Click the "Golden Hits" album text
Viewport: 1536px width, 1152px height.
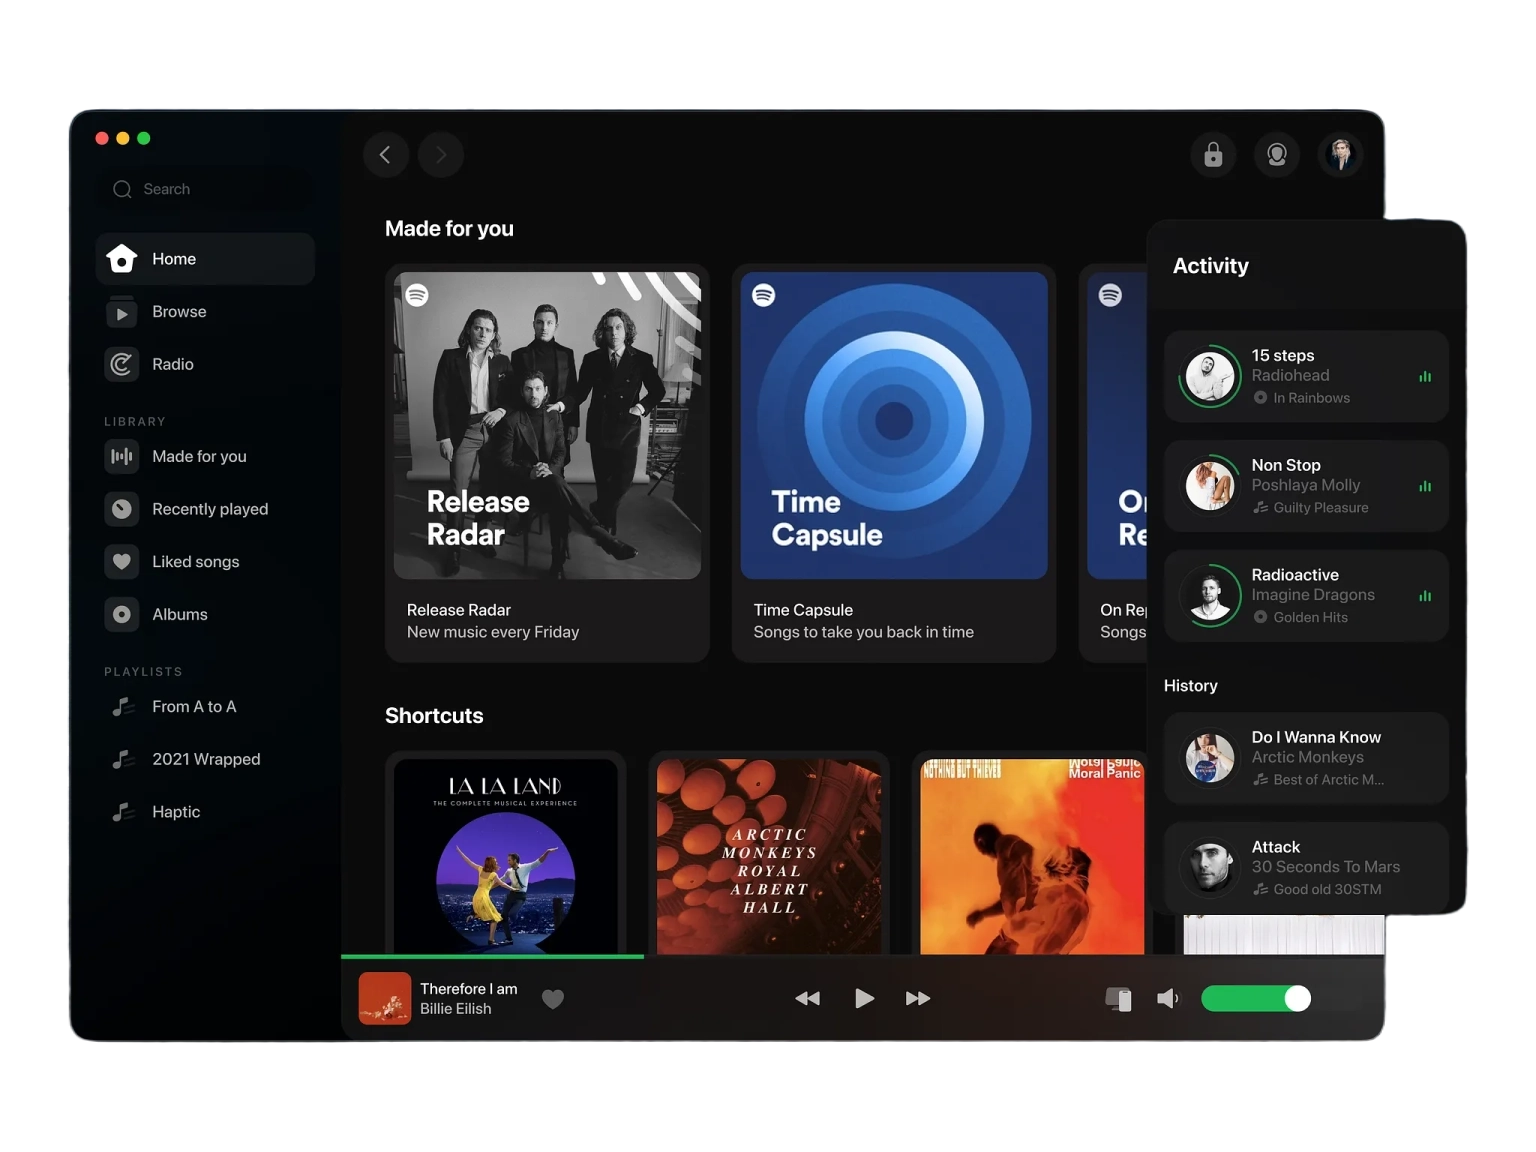[x=1310, y=618]
